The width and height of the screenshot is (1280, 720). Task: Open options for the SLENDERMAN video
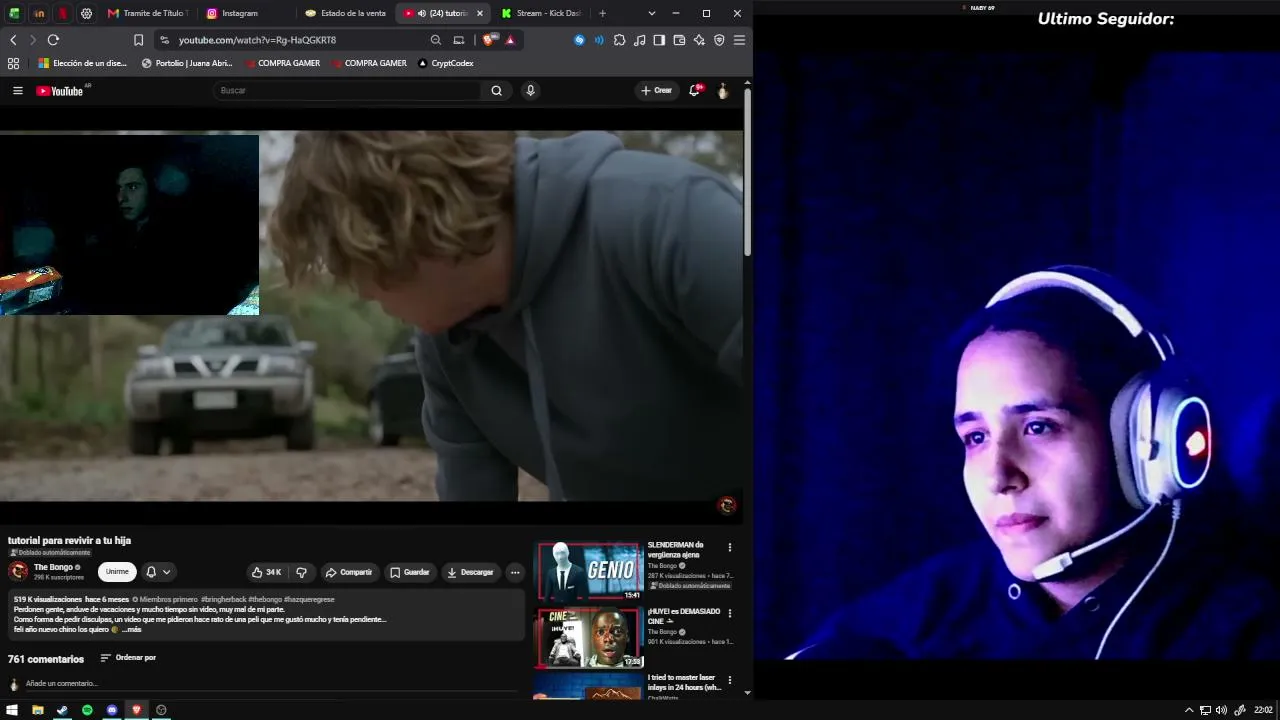tap(730, 547)
